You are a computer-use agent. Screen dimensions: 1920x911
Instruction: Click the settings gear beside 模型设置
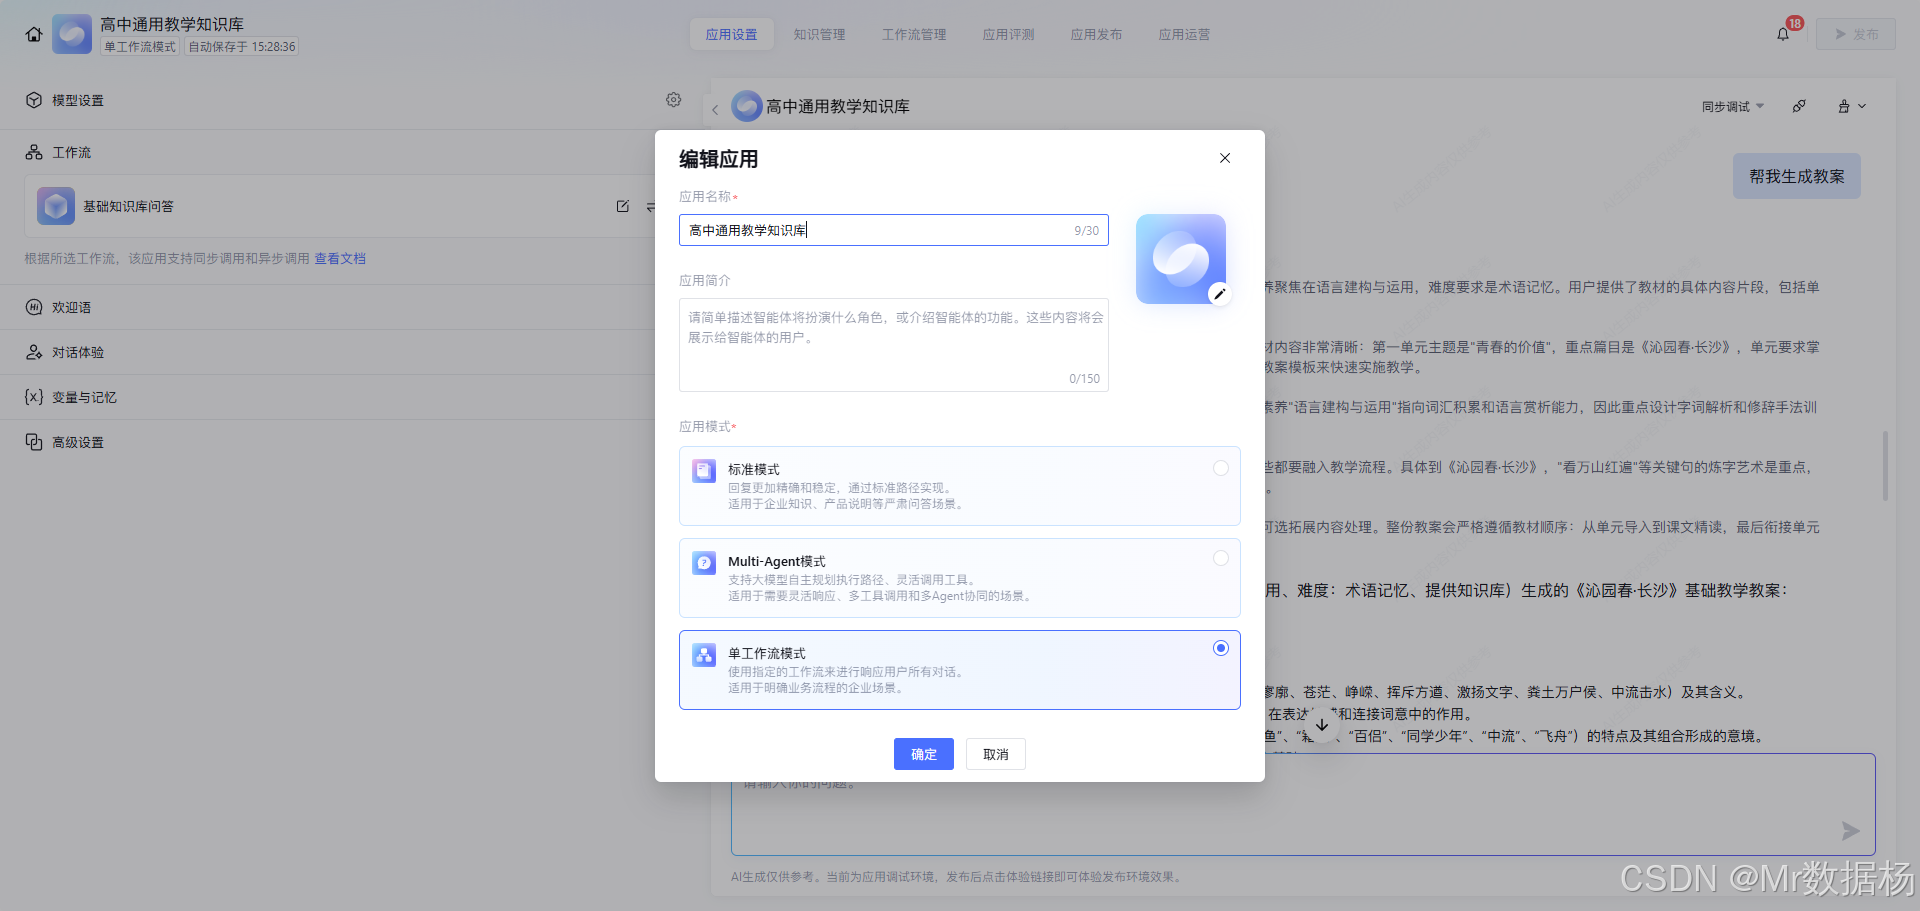(x=673, y=99)
